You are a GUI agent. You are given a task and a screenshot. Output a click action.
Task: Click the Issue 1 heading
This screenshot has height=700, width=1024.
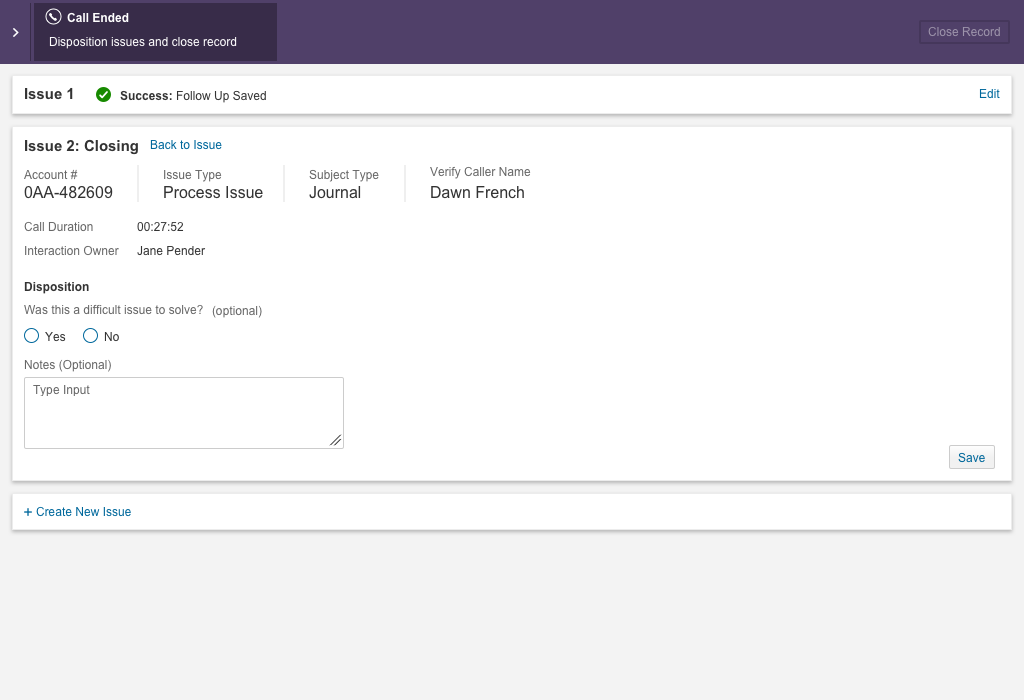tap(49, 94)
